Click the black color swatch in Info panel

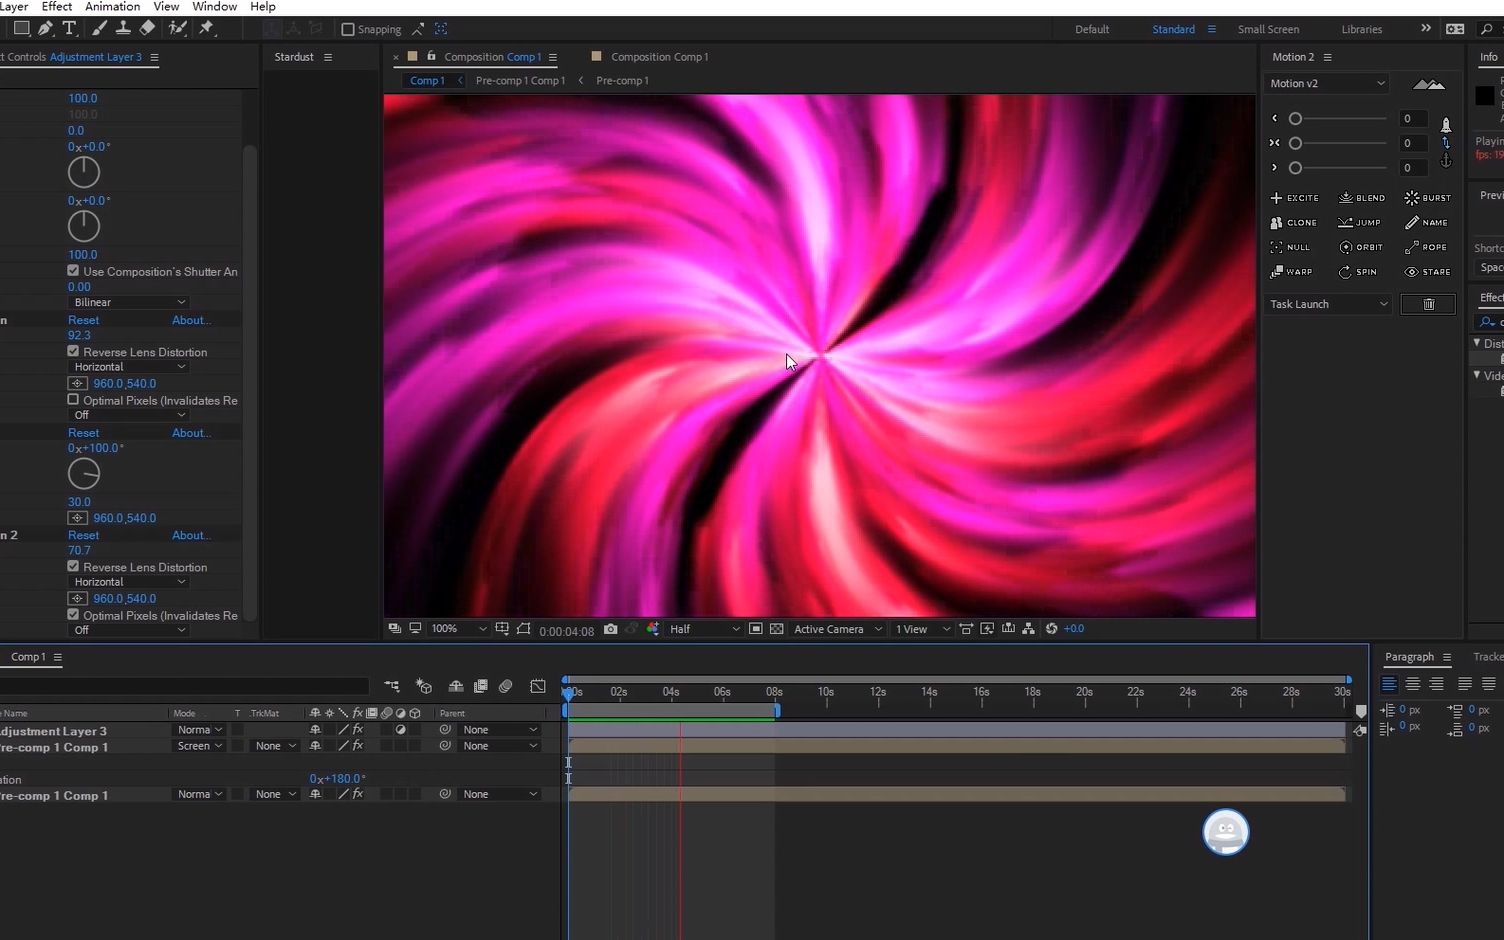1485,96
